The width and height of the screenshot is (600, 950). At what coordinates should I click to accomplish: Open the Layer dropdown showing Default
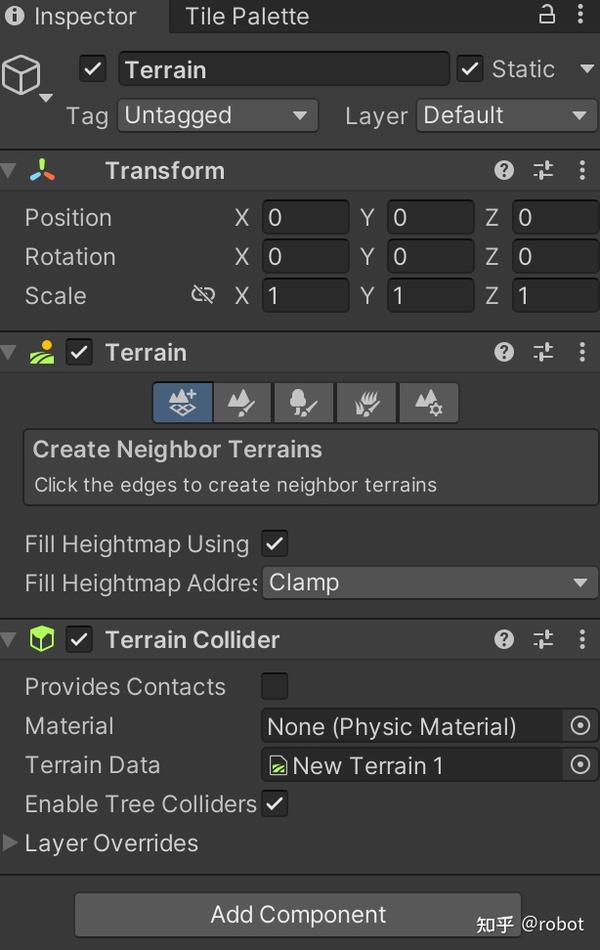pyautogui.click(x=507, y=116)
